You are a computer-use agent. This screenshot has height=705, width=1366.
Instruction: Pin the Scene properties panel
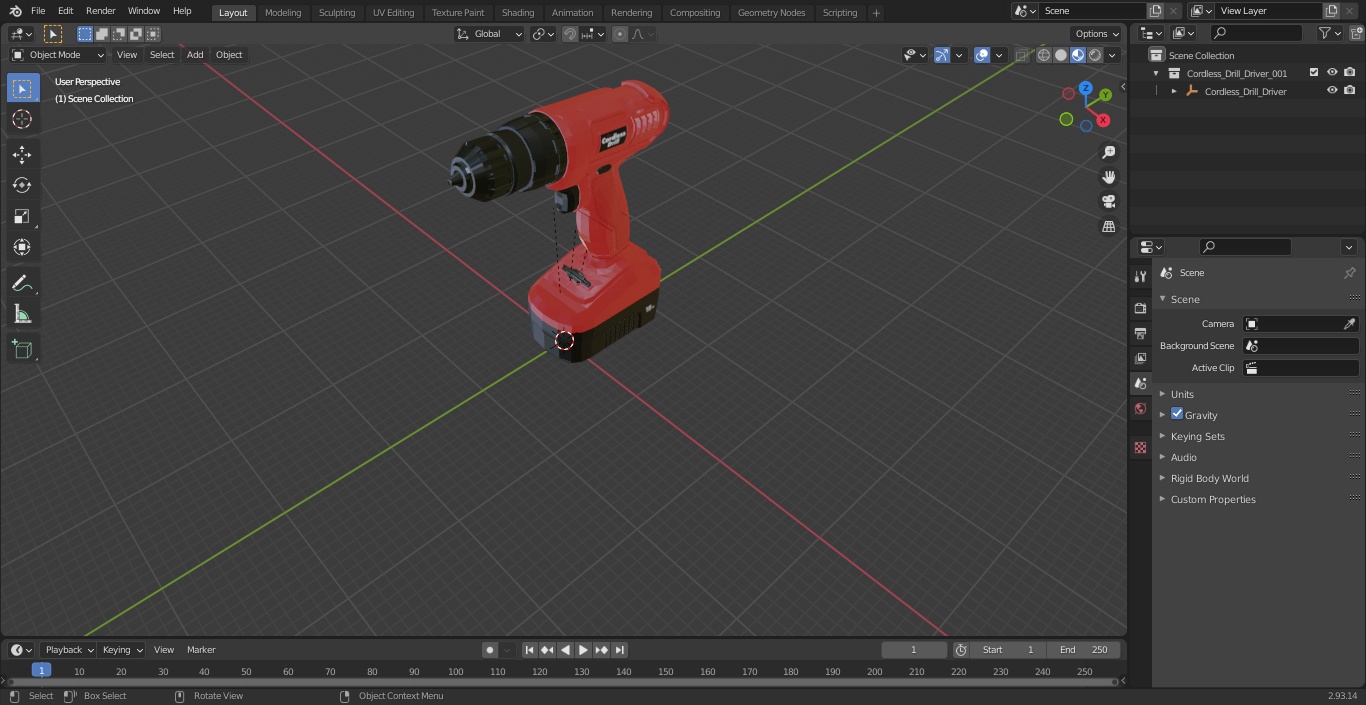(1349, 273)
